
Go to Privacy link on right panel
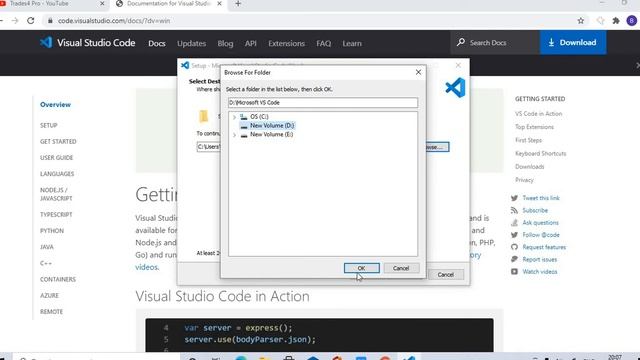click(524, 180)
